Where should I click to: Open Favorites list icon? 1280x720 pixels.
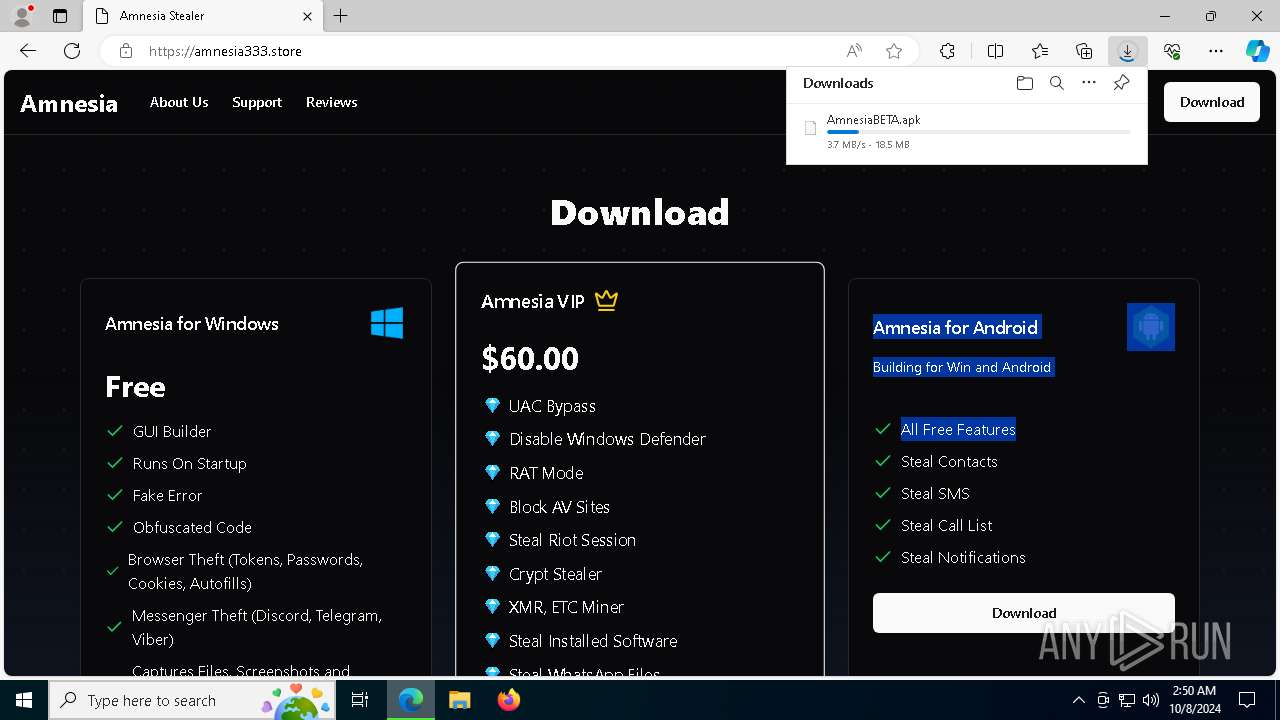[1040, 51]
